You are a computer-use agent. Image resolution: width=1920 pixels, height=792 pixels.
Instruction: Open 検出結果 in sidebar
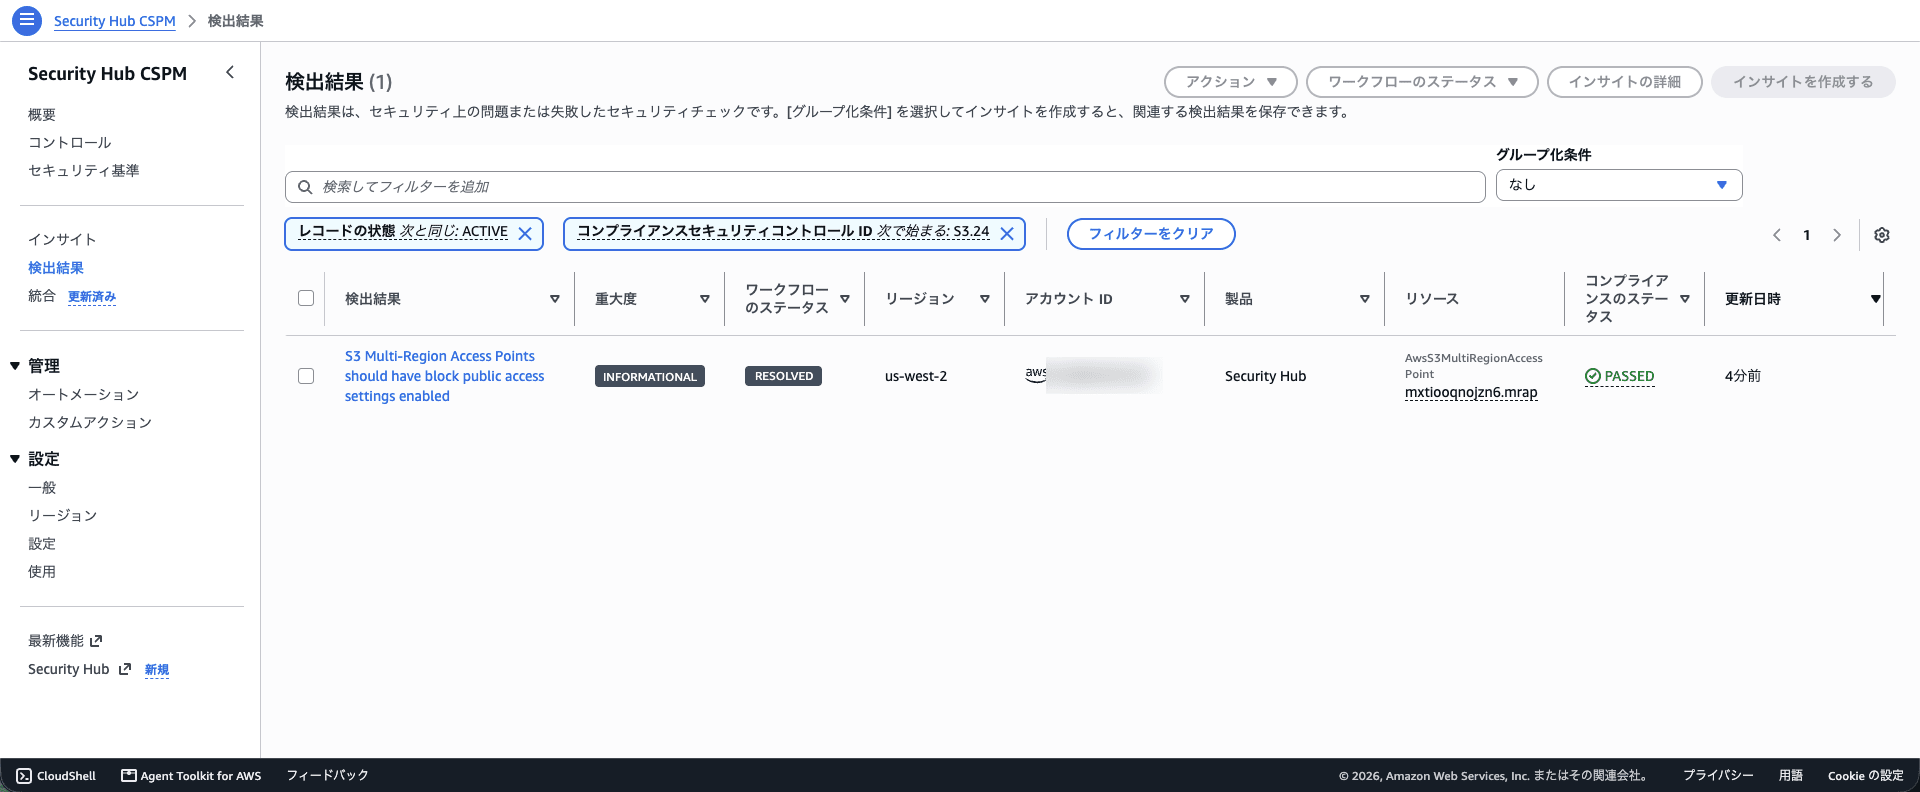point(56,267)
